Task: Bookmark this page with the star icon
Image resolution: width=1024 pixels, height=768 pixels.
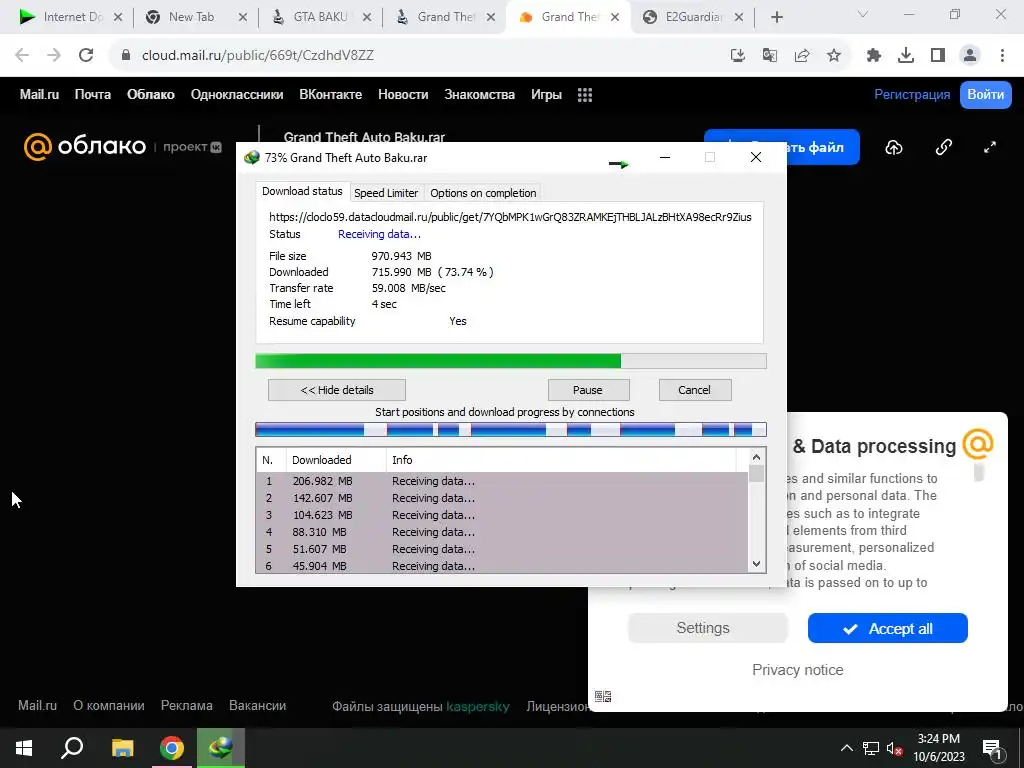Action: tap(834, 56)
